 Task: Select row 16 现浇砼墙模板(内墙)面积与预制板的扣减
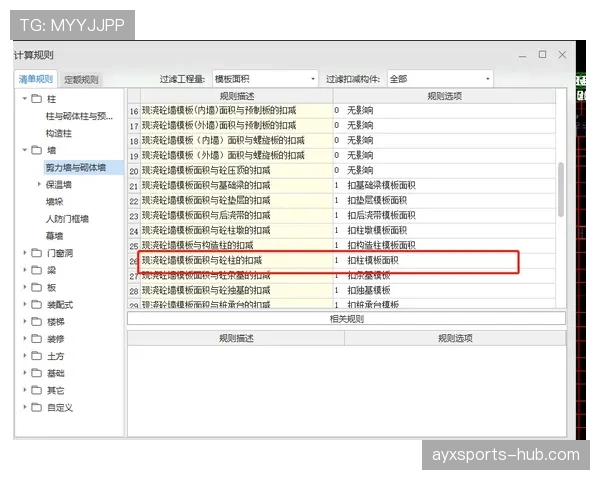[x=342, y=111]
